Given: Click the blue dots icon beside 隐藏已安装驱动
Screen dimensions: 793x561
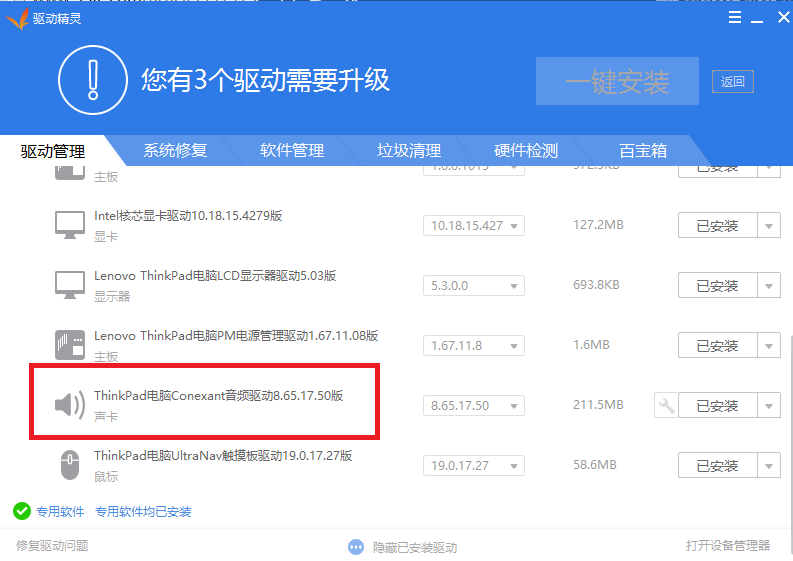Looking at the screenshot, I should (356, 547).
